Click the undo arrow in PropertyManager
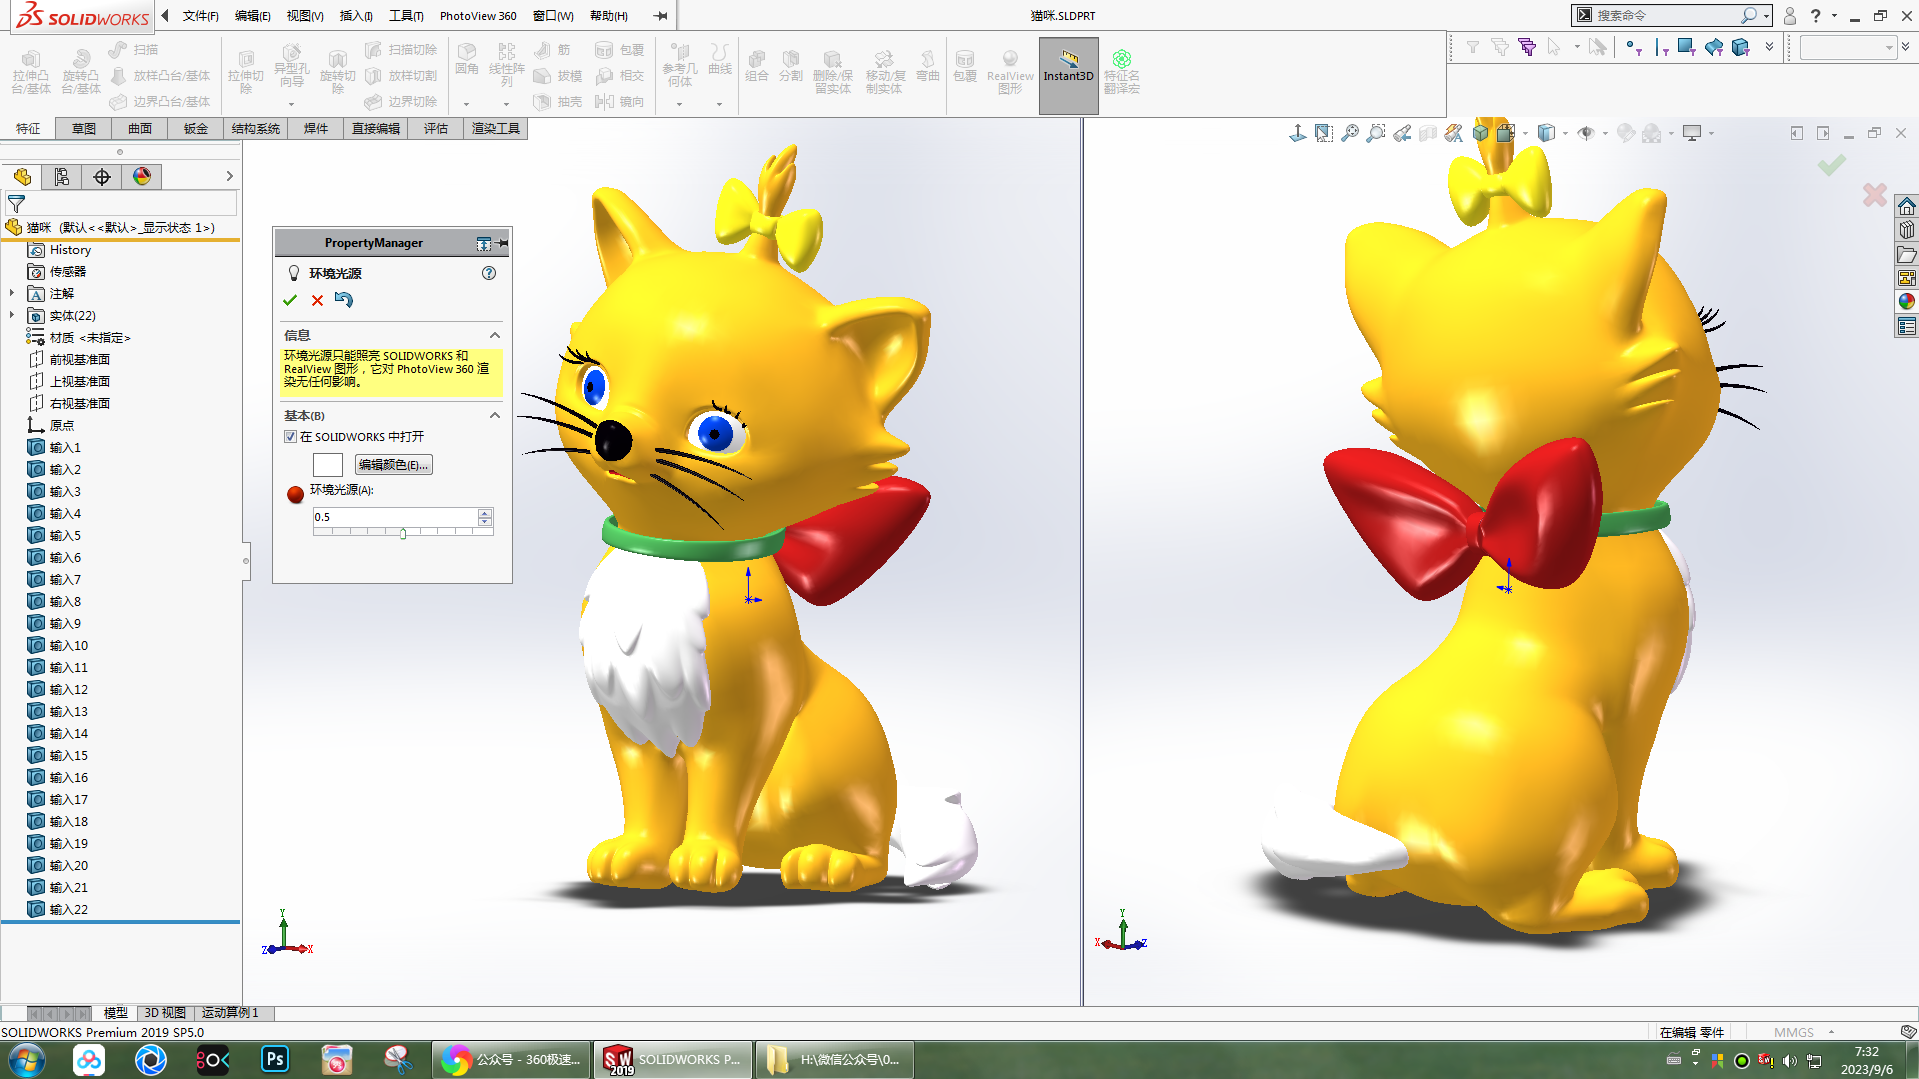 click(x=344, y=300)
